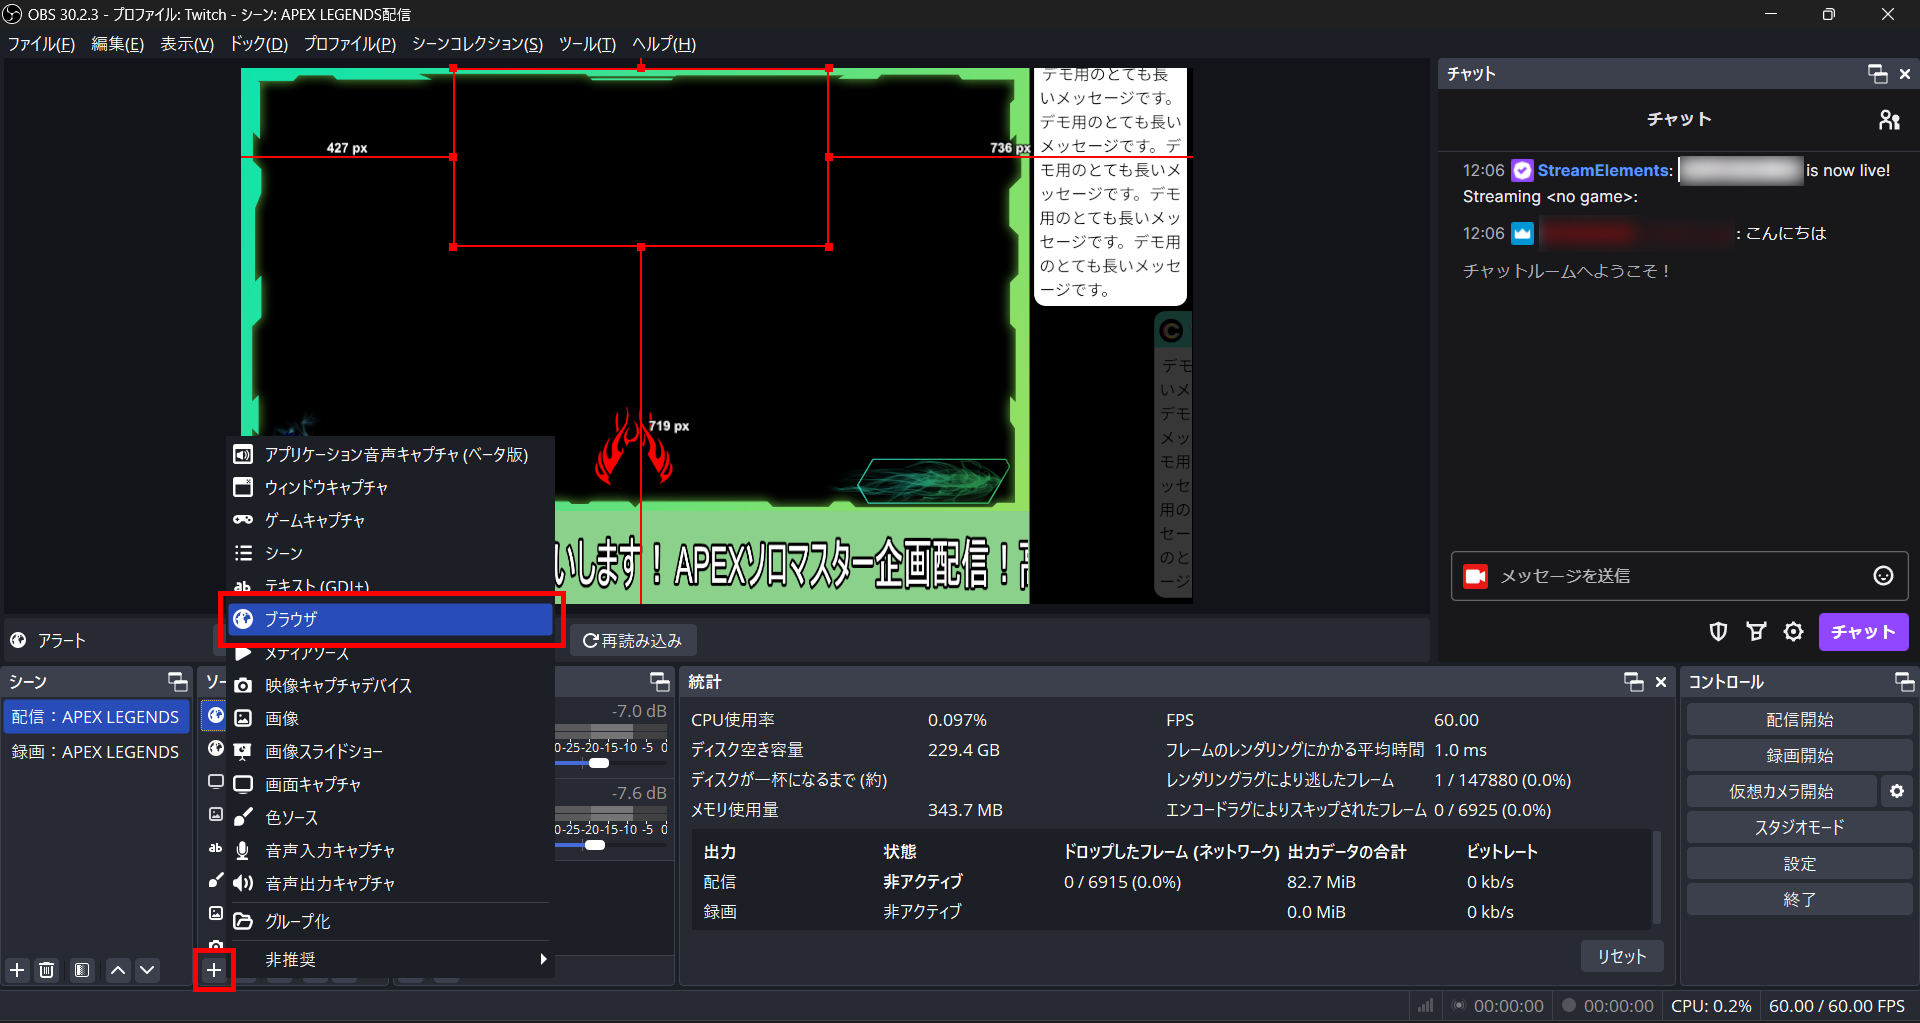The image size is (1920, 1023).
Task: Open the chat community users icon
Action: (1889, 120)
